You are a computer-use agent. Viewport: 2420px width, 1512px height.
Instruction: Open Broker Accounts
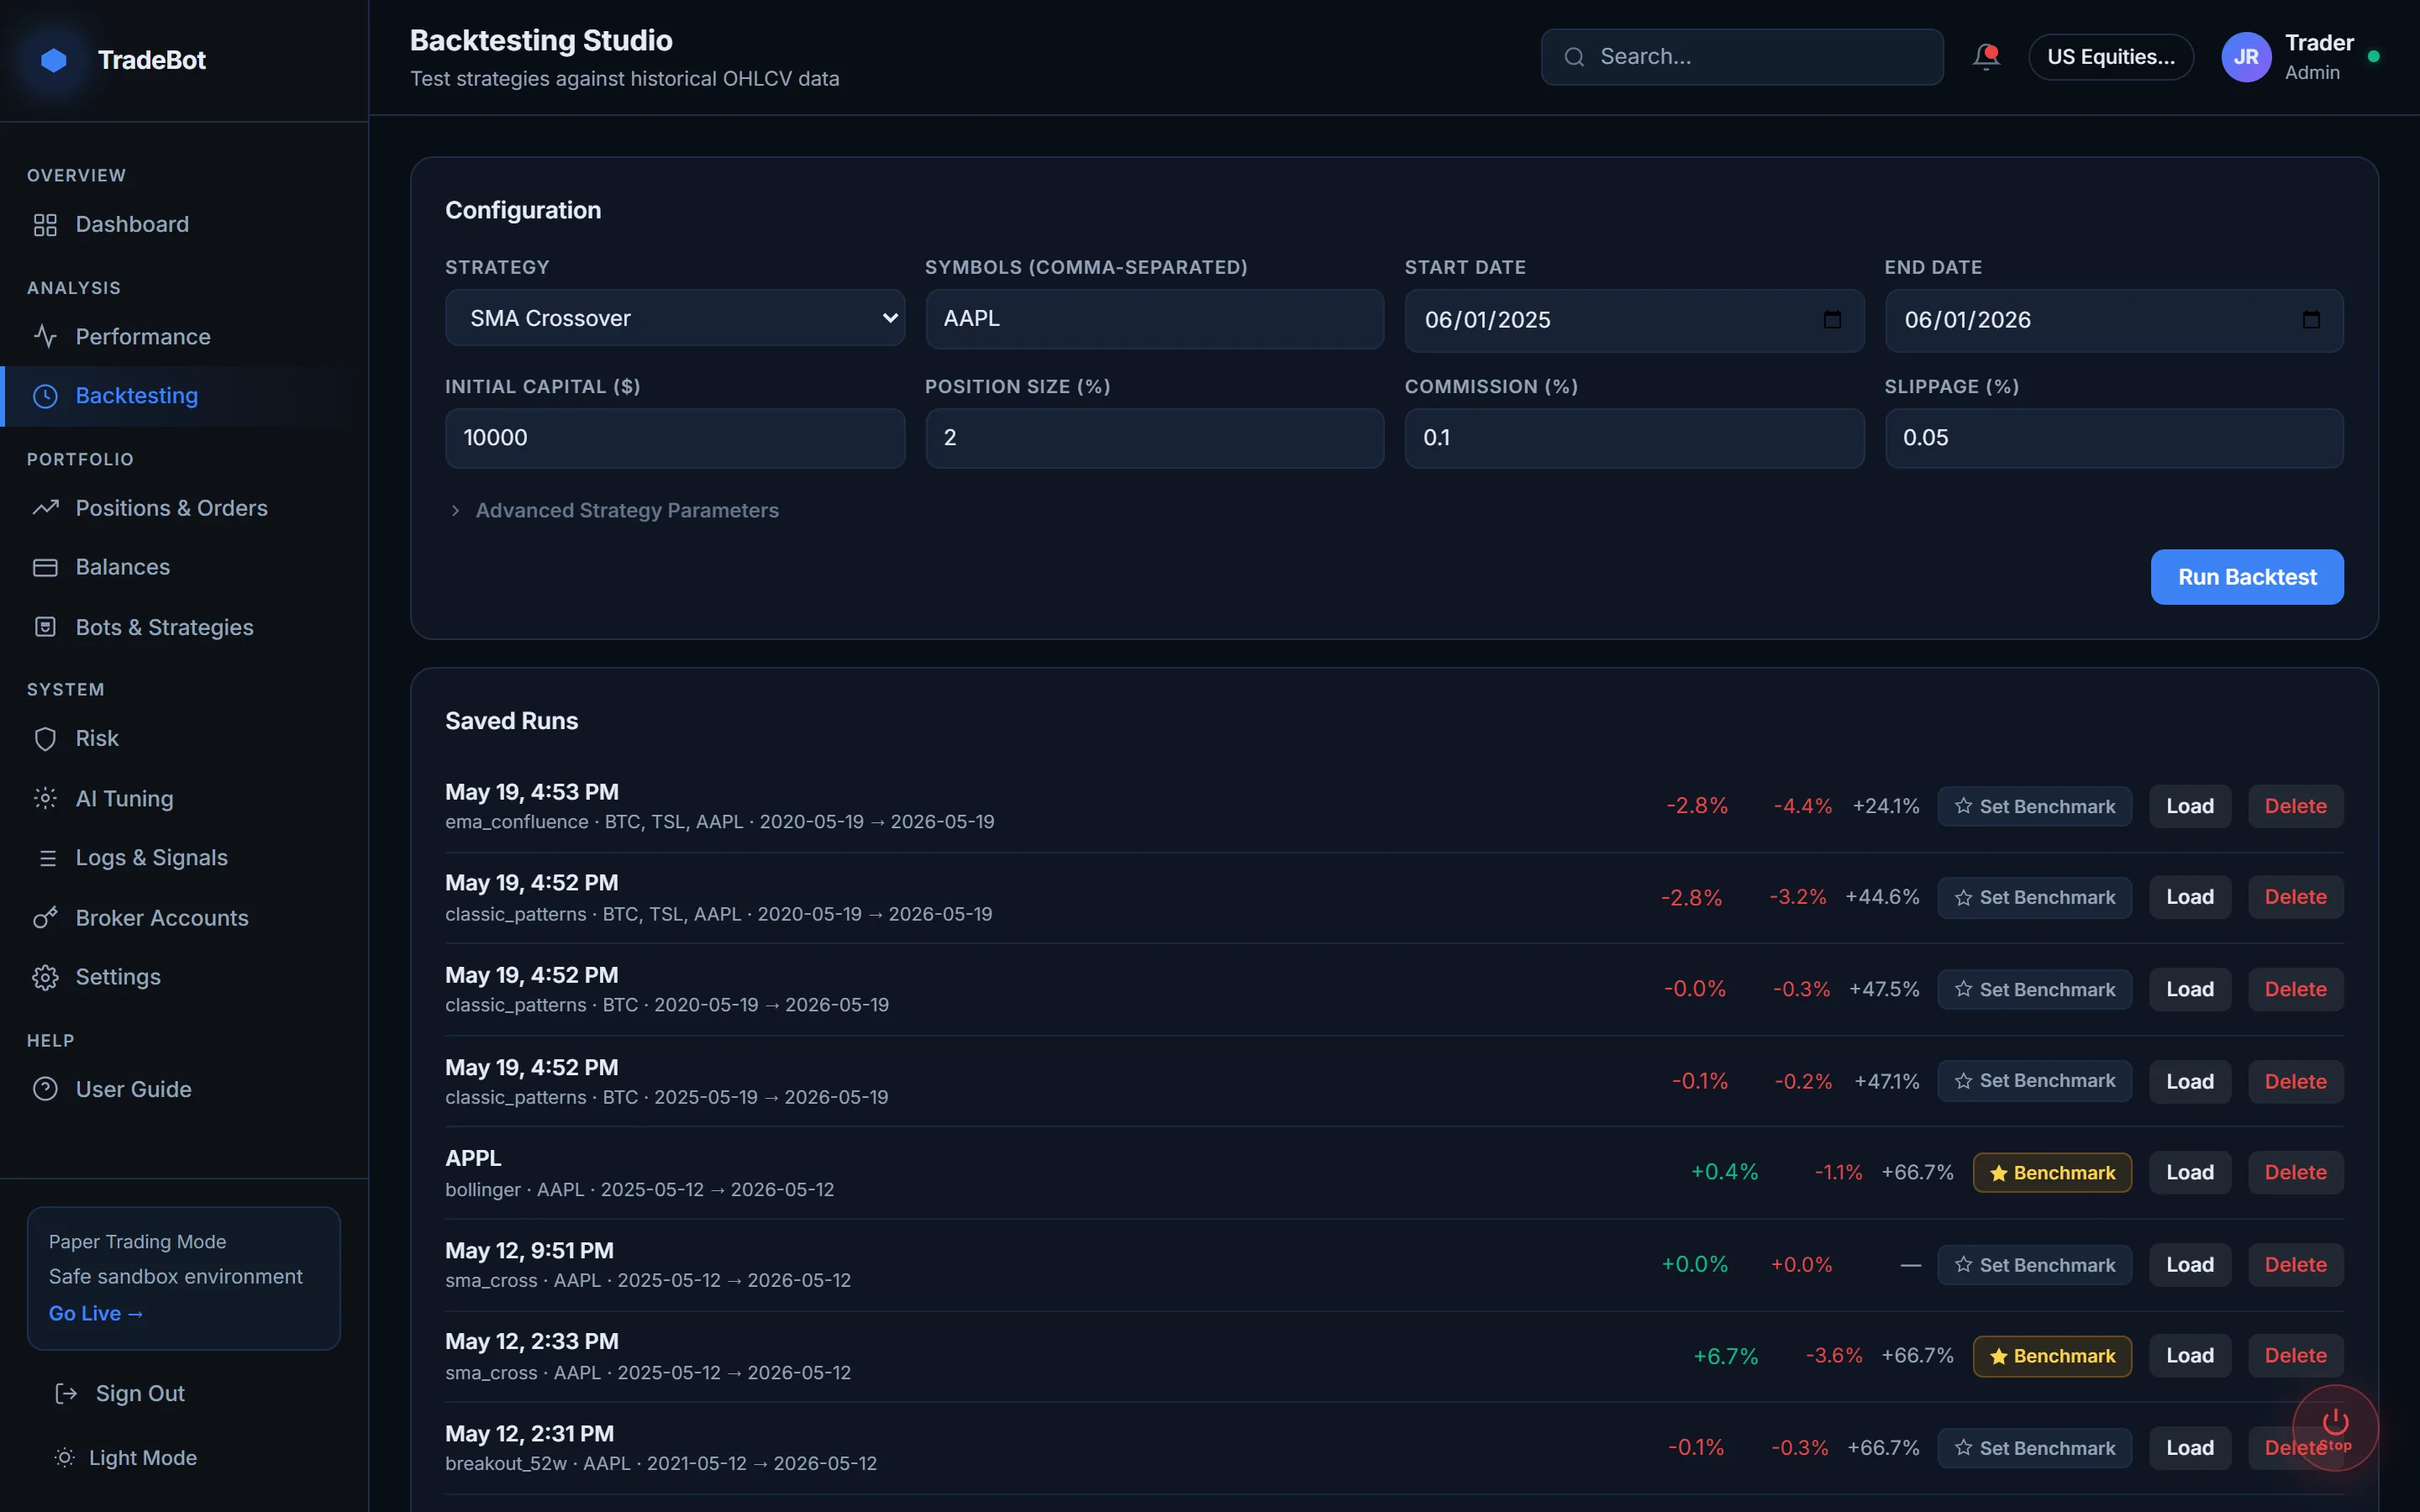[x=184, y=918]
